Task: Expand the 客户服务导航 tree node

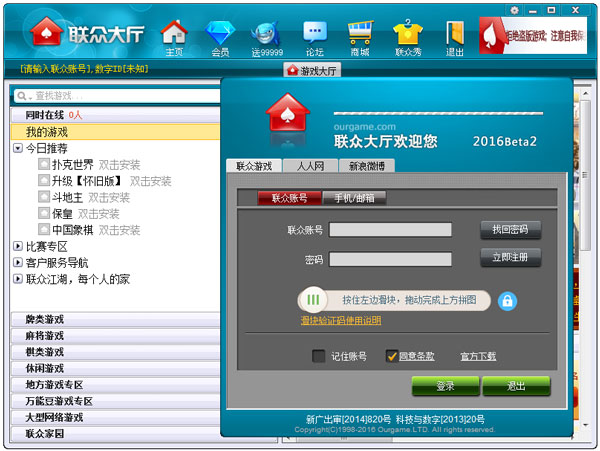Action: pyautogui.click(x=18, y=262)
